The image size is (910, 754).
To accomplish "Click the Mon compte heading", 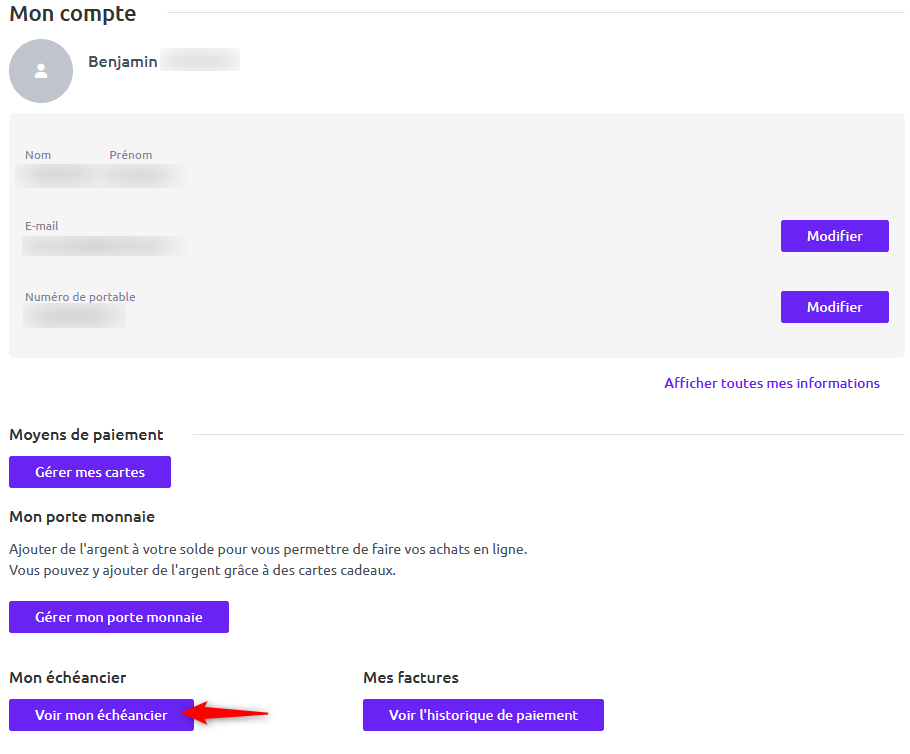I will (x=73, y=13).
